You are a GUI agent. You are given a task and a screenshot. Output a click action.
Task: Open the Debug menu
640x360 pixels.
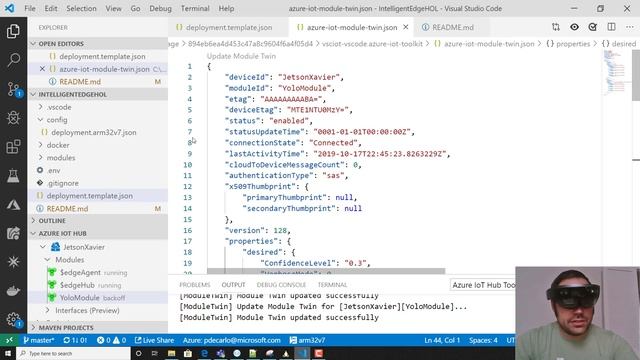[x=160, y=8]
